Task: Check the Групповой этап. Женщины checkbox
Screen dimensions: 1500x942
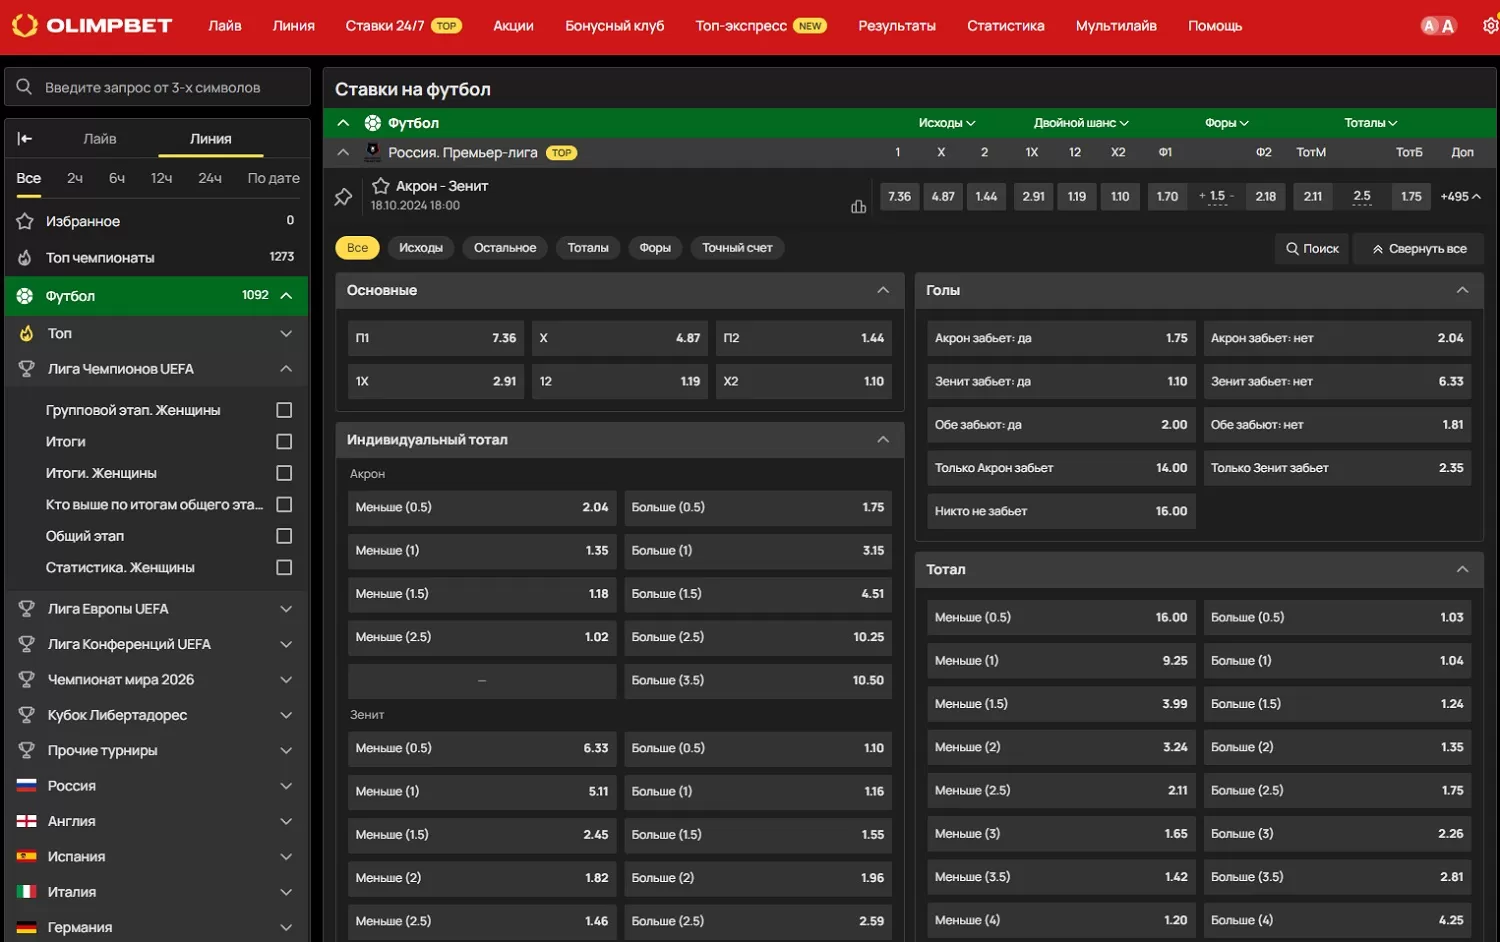Action: click(283, 409)
